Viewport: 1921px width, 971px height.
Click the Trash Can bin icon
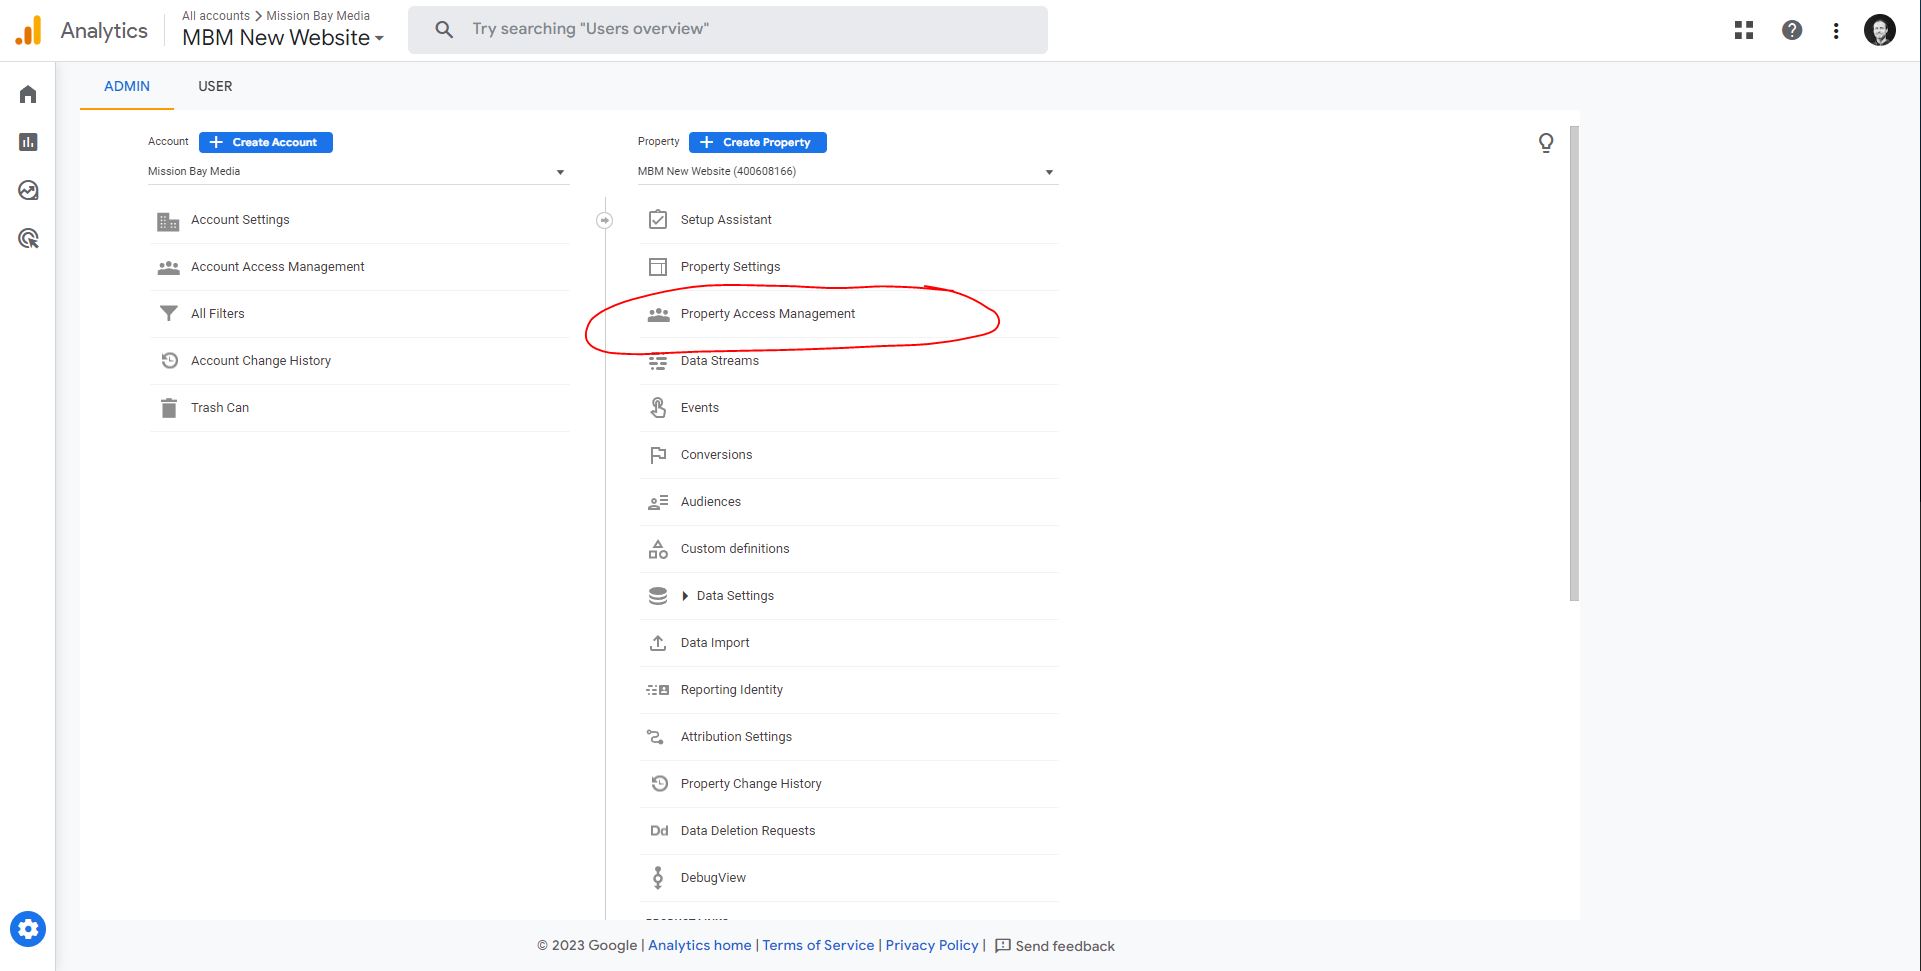click(x=168, y=408)
